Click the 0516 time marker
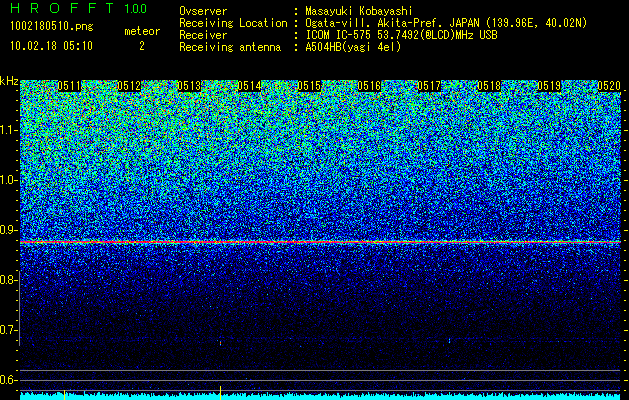The width and height of the screenshot is (629, 400). coord(369,86)
